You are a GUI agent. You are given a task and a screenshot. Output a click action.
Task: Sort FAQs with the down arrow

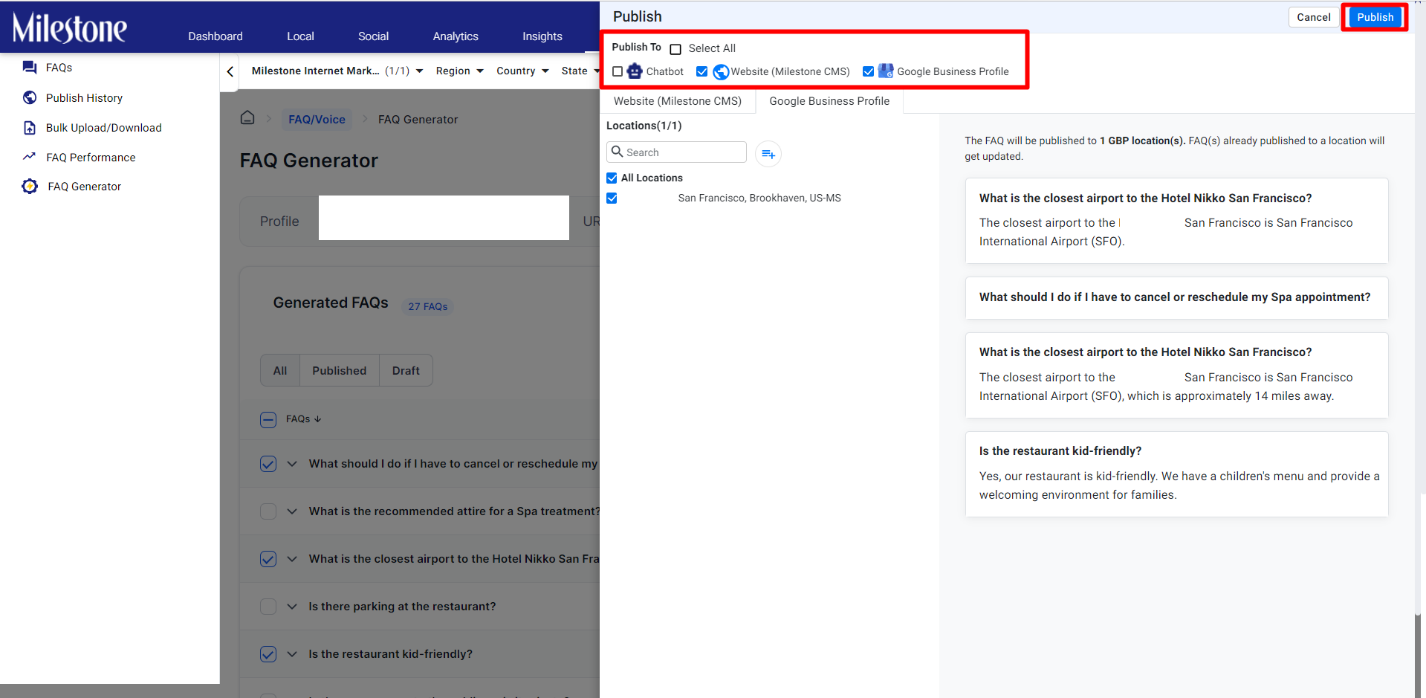pos(318,419)
